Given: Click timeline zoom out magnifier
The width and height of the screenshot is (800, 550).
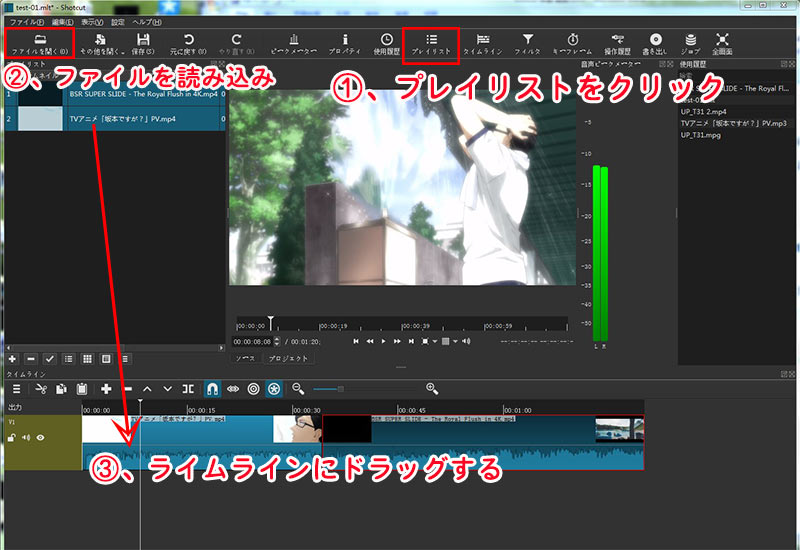Looking at the screenshot, I should tap(298, 389).
